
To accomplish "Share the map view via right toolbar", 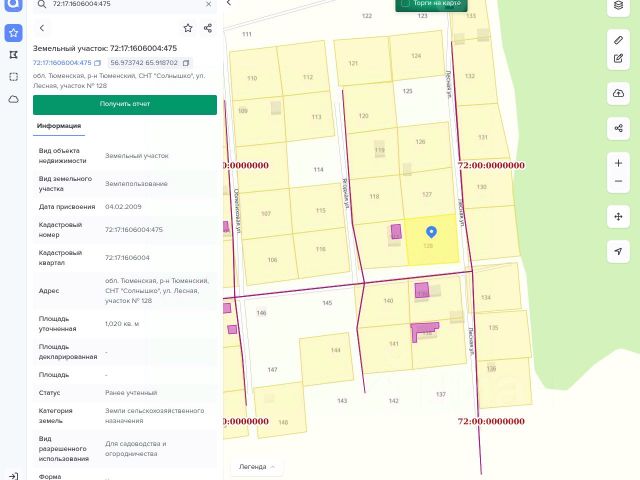I will (618, 129).
